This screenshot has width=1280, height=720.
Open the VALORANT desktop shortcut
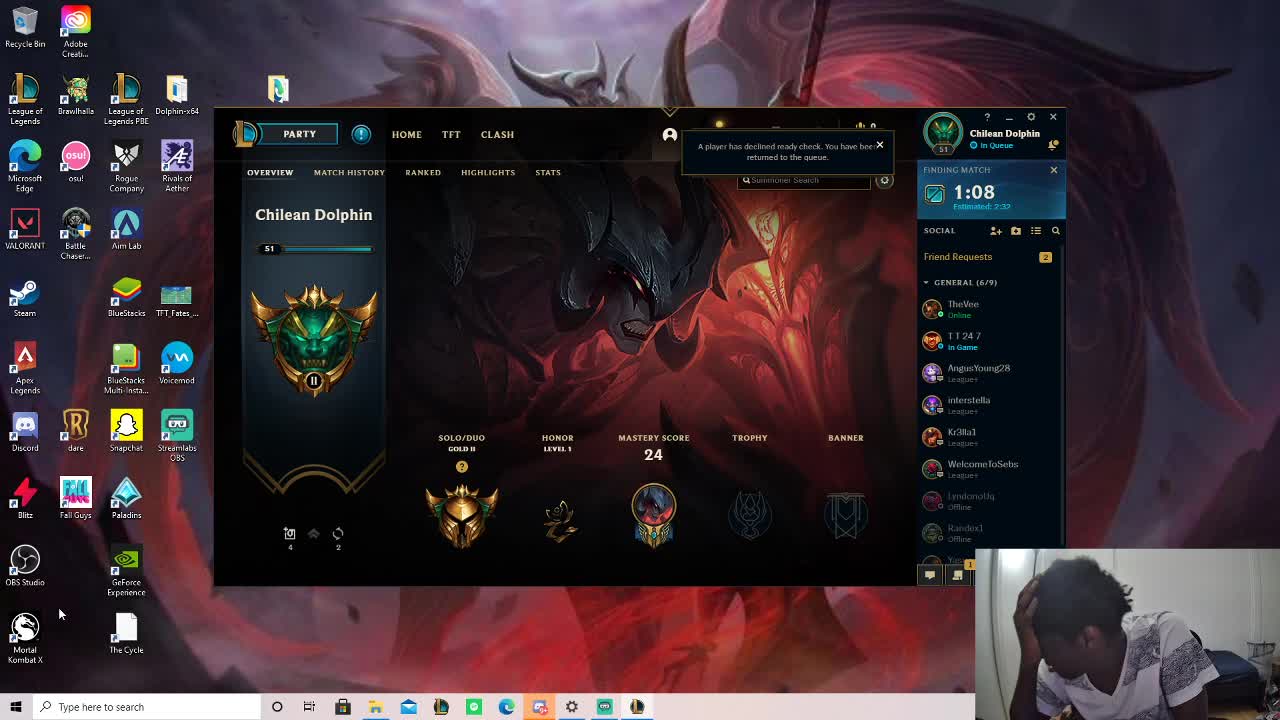coord(25,230)
